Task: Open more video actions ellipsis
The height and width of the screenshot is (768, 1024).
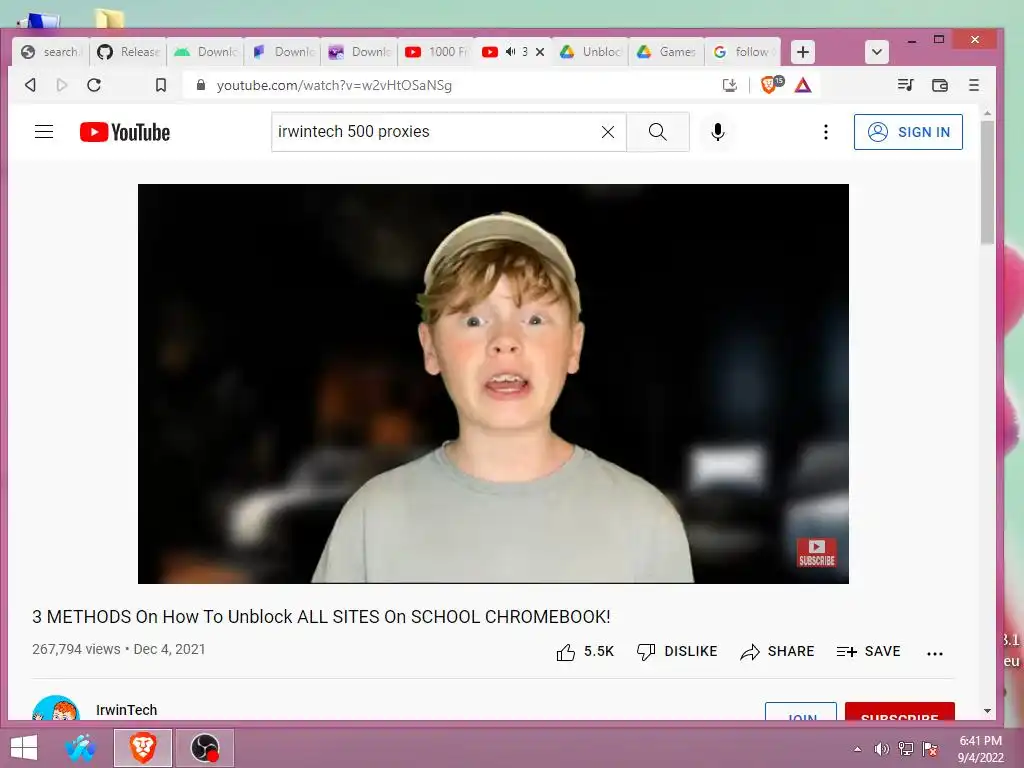Action: 935,653
